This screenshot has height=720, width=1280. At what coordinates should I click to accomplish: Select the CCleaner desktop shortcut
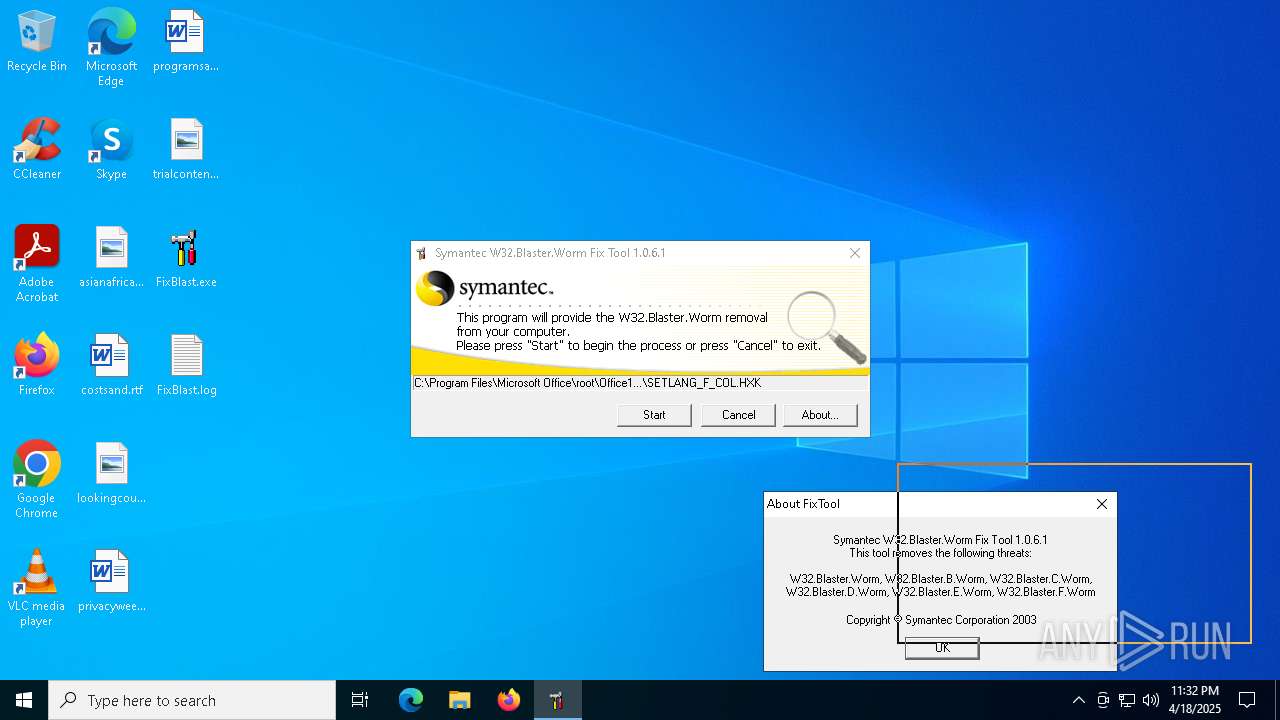tap(37, 150)
